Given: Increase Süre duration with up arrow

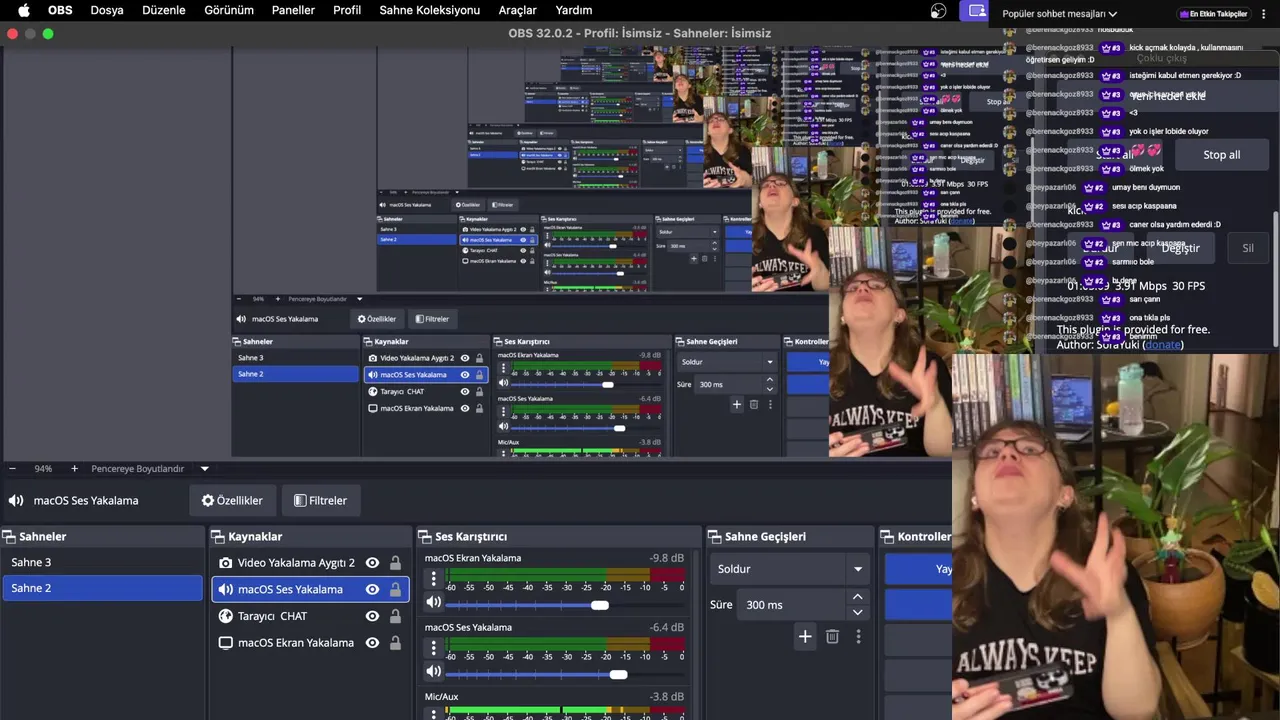Looking at the screenshot, I should point(857,597).
